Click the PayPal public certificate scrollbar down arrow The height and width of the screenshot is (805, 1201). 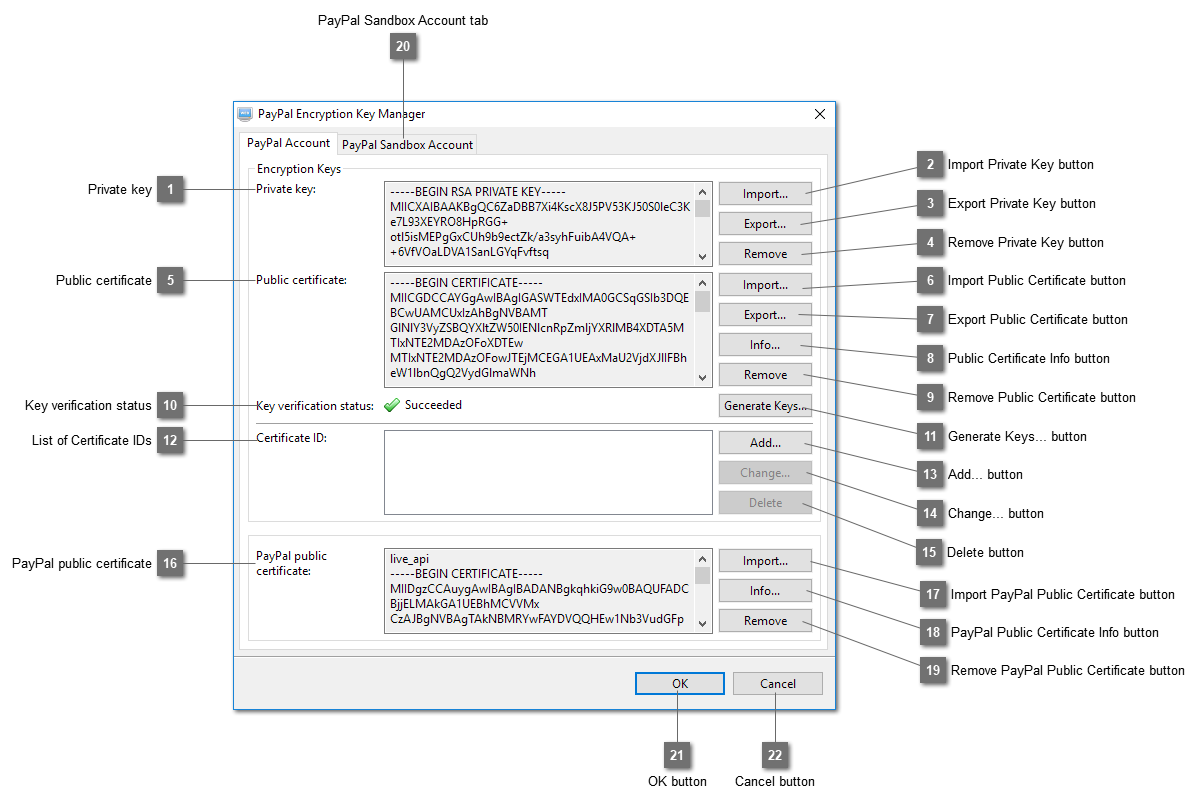coord(703,622)
